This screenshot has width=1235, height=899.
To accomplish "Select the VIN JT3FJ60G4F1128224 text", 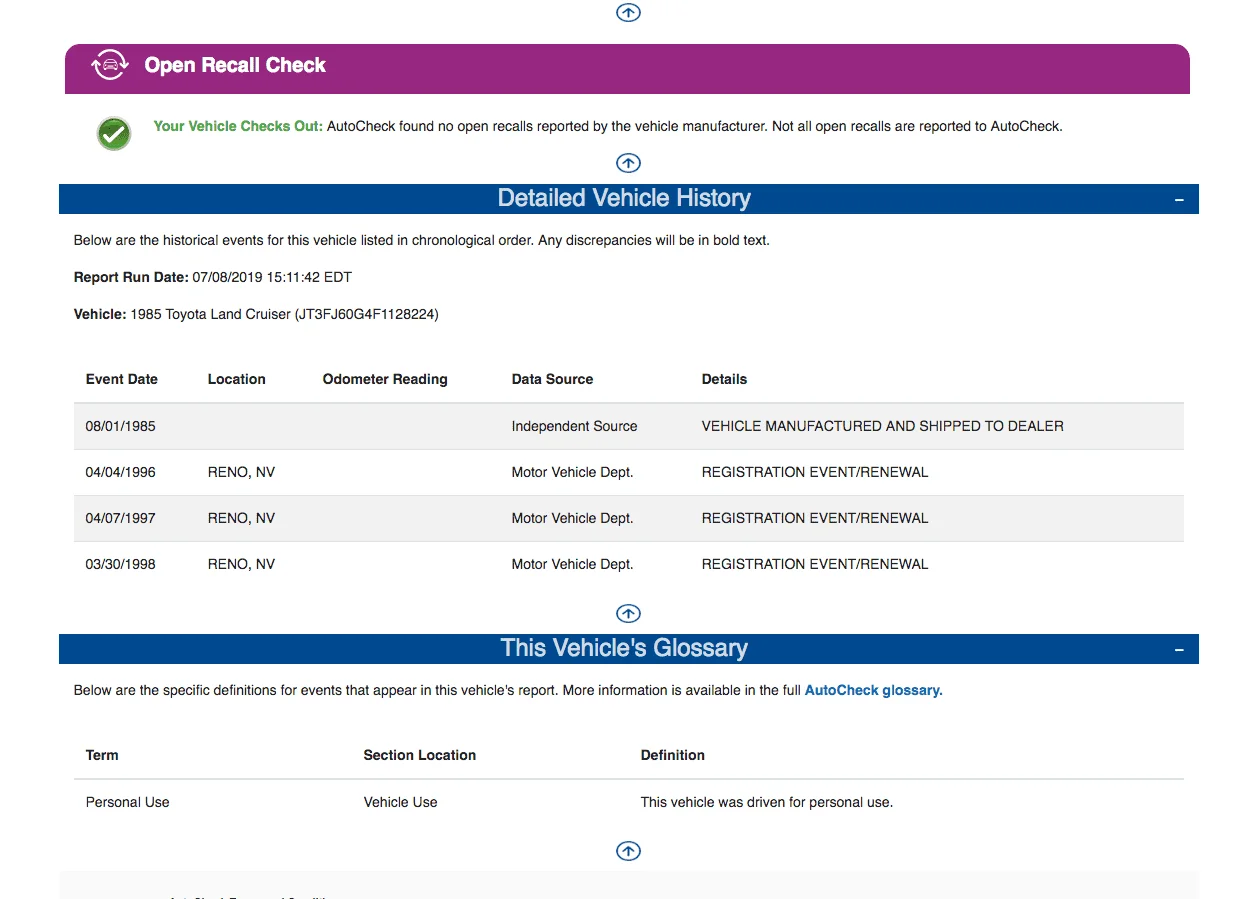I will pyautogui.click(x=366, y=314).
